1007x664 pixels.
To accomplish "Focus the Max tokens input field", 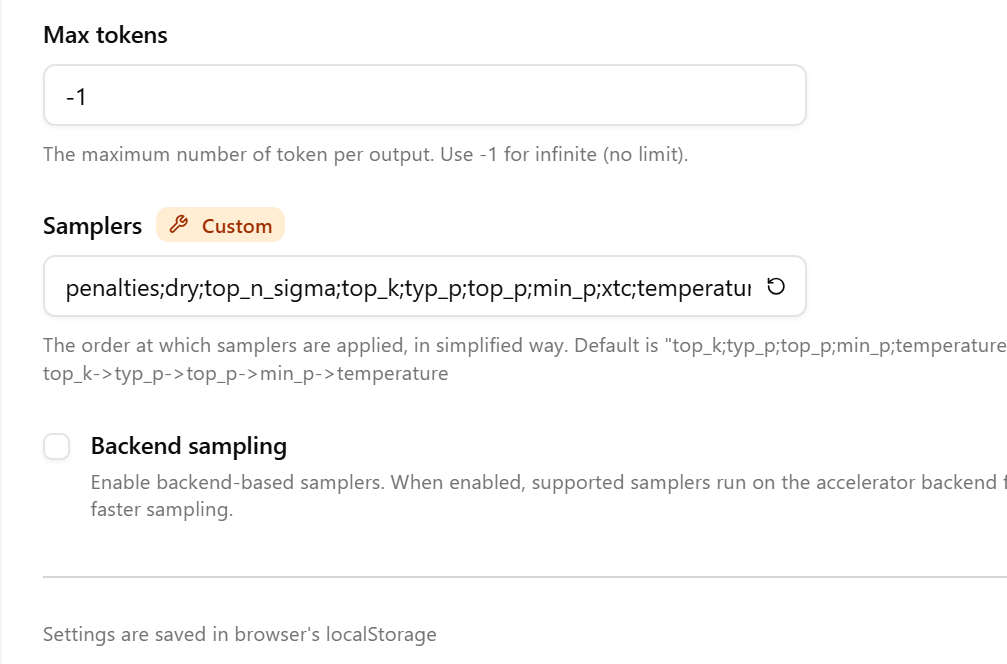I will (x=425, y=95).
